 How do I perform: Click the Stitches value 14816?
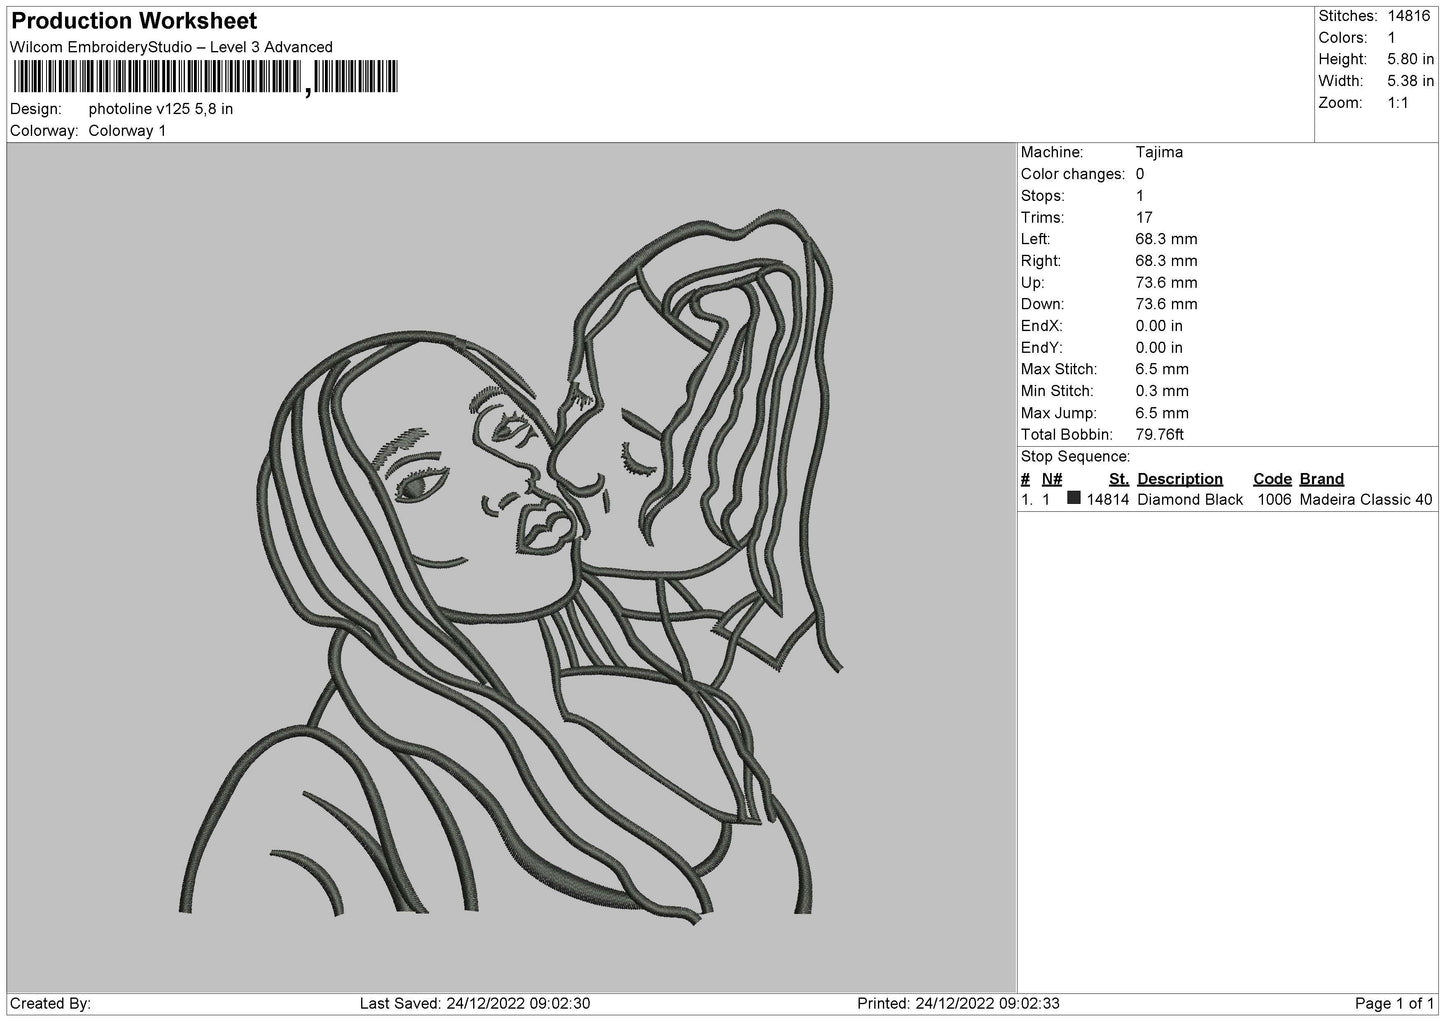(1409, 16)
